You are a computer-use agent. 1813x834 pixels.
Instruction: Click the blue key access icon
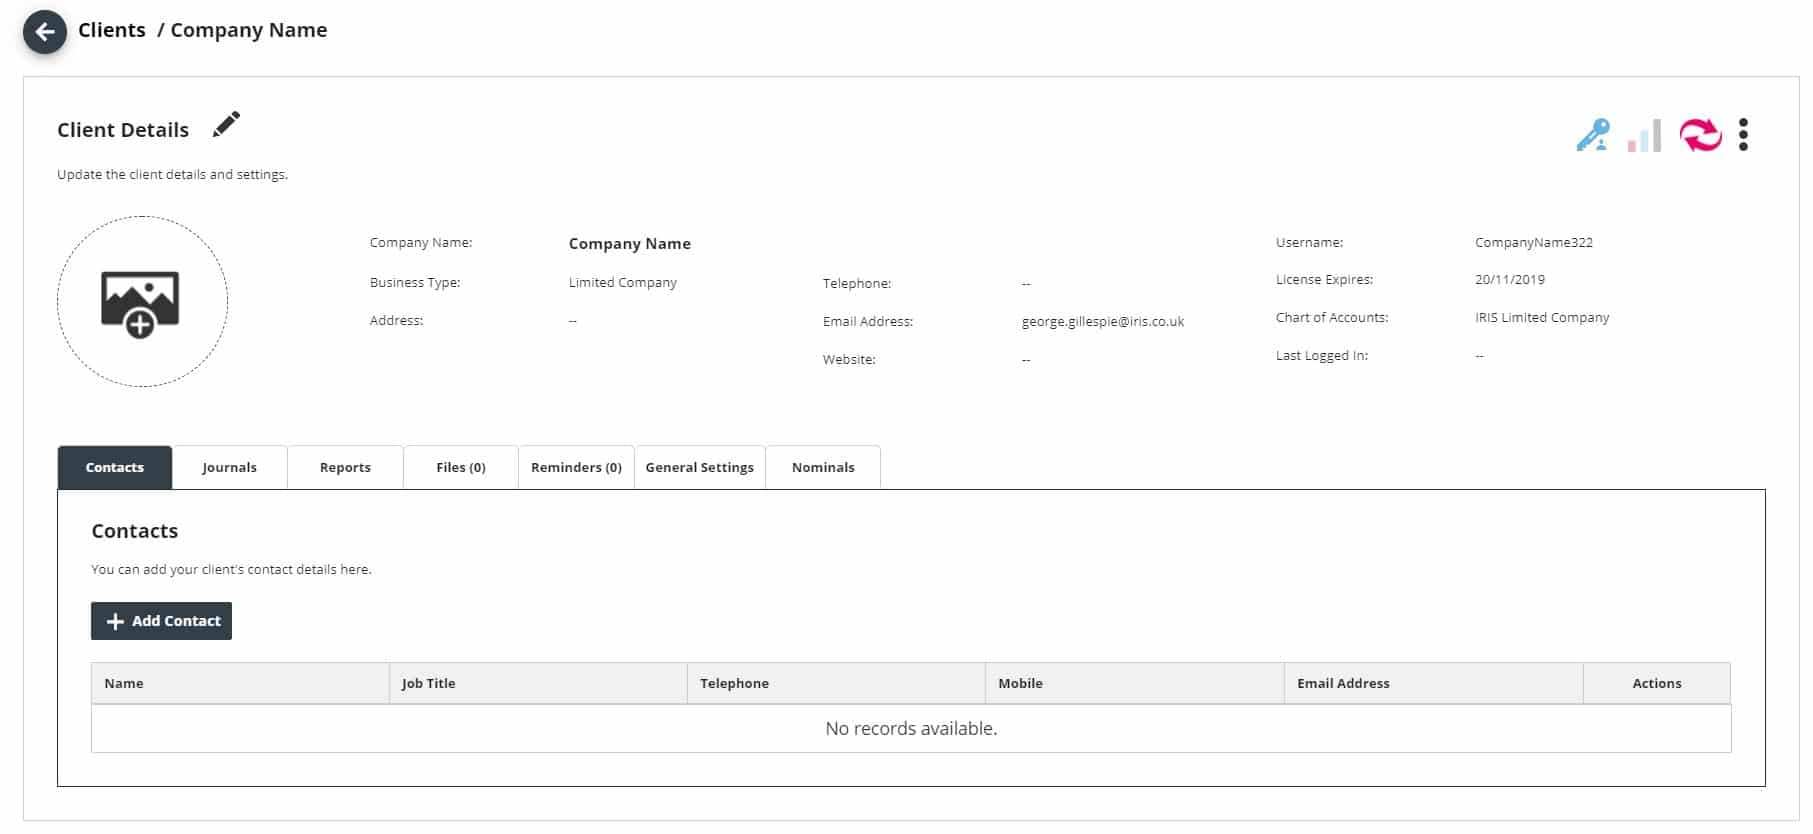(x=1592, y=135)
